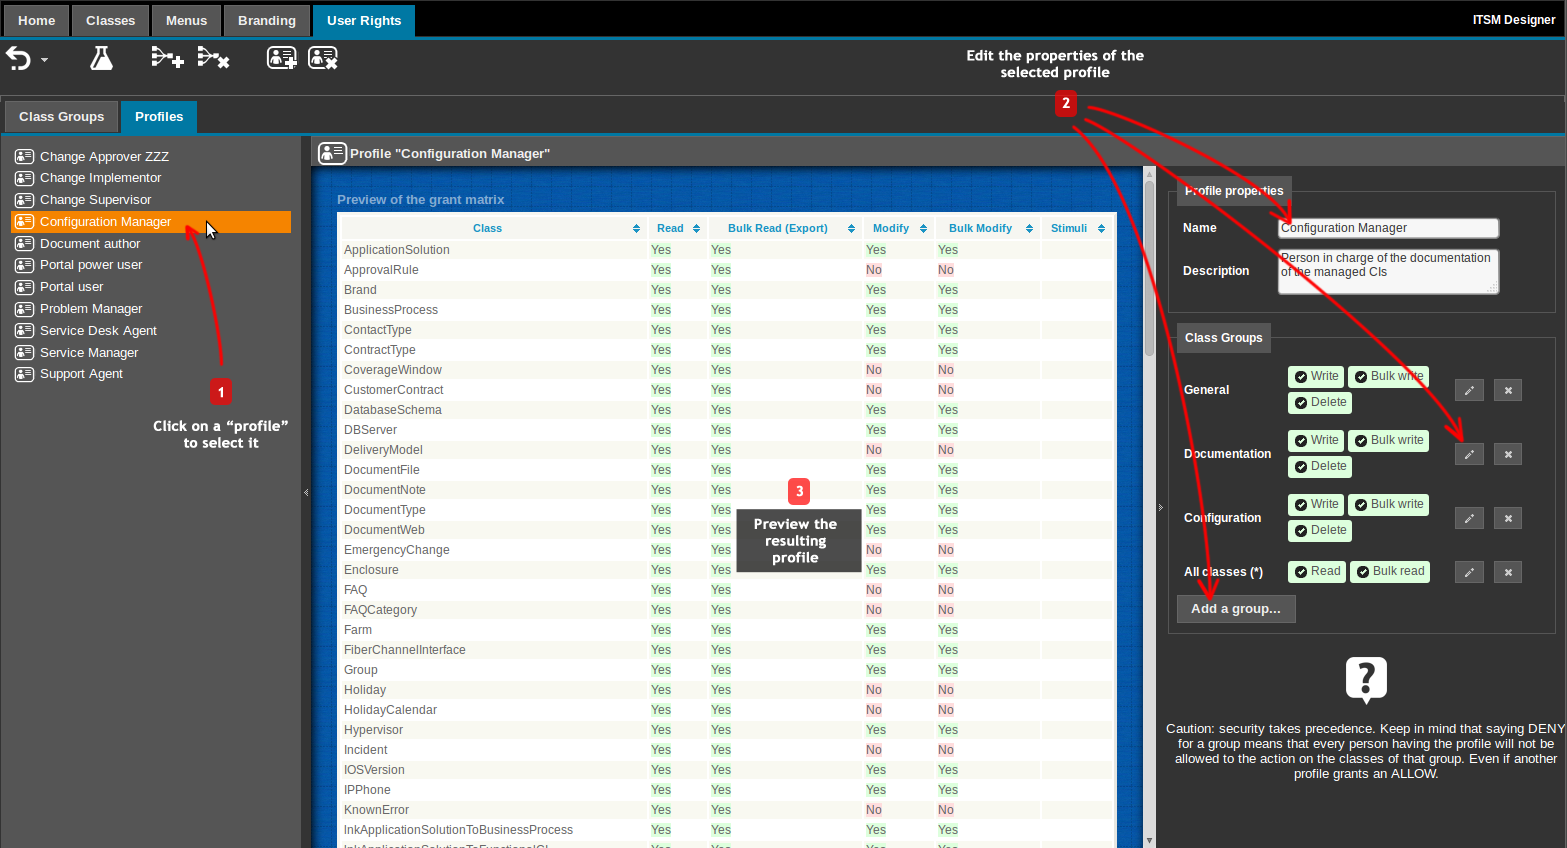
Task: Toggle the Delete grant for General group
Action: 1320,403
